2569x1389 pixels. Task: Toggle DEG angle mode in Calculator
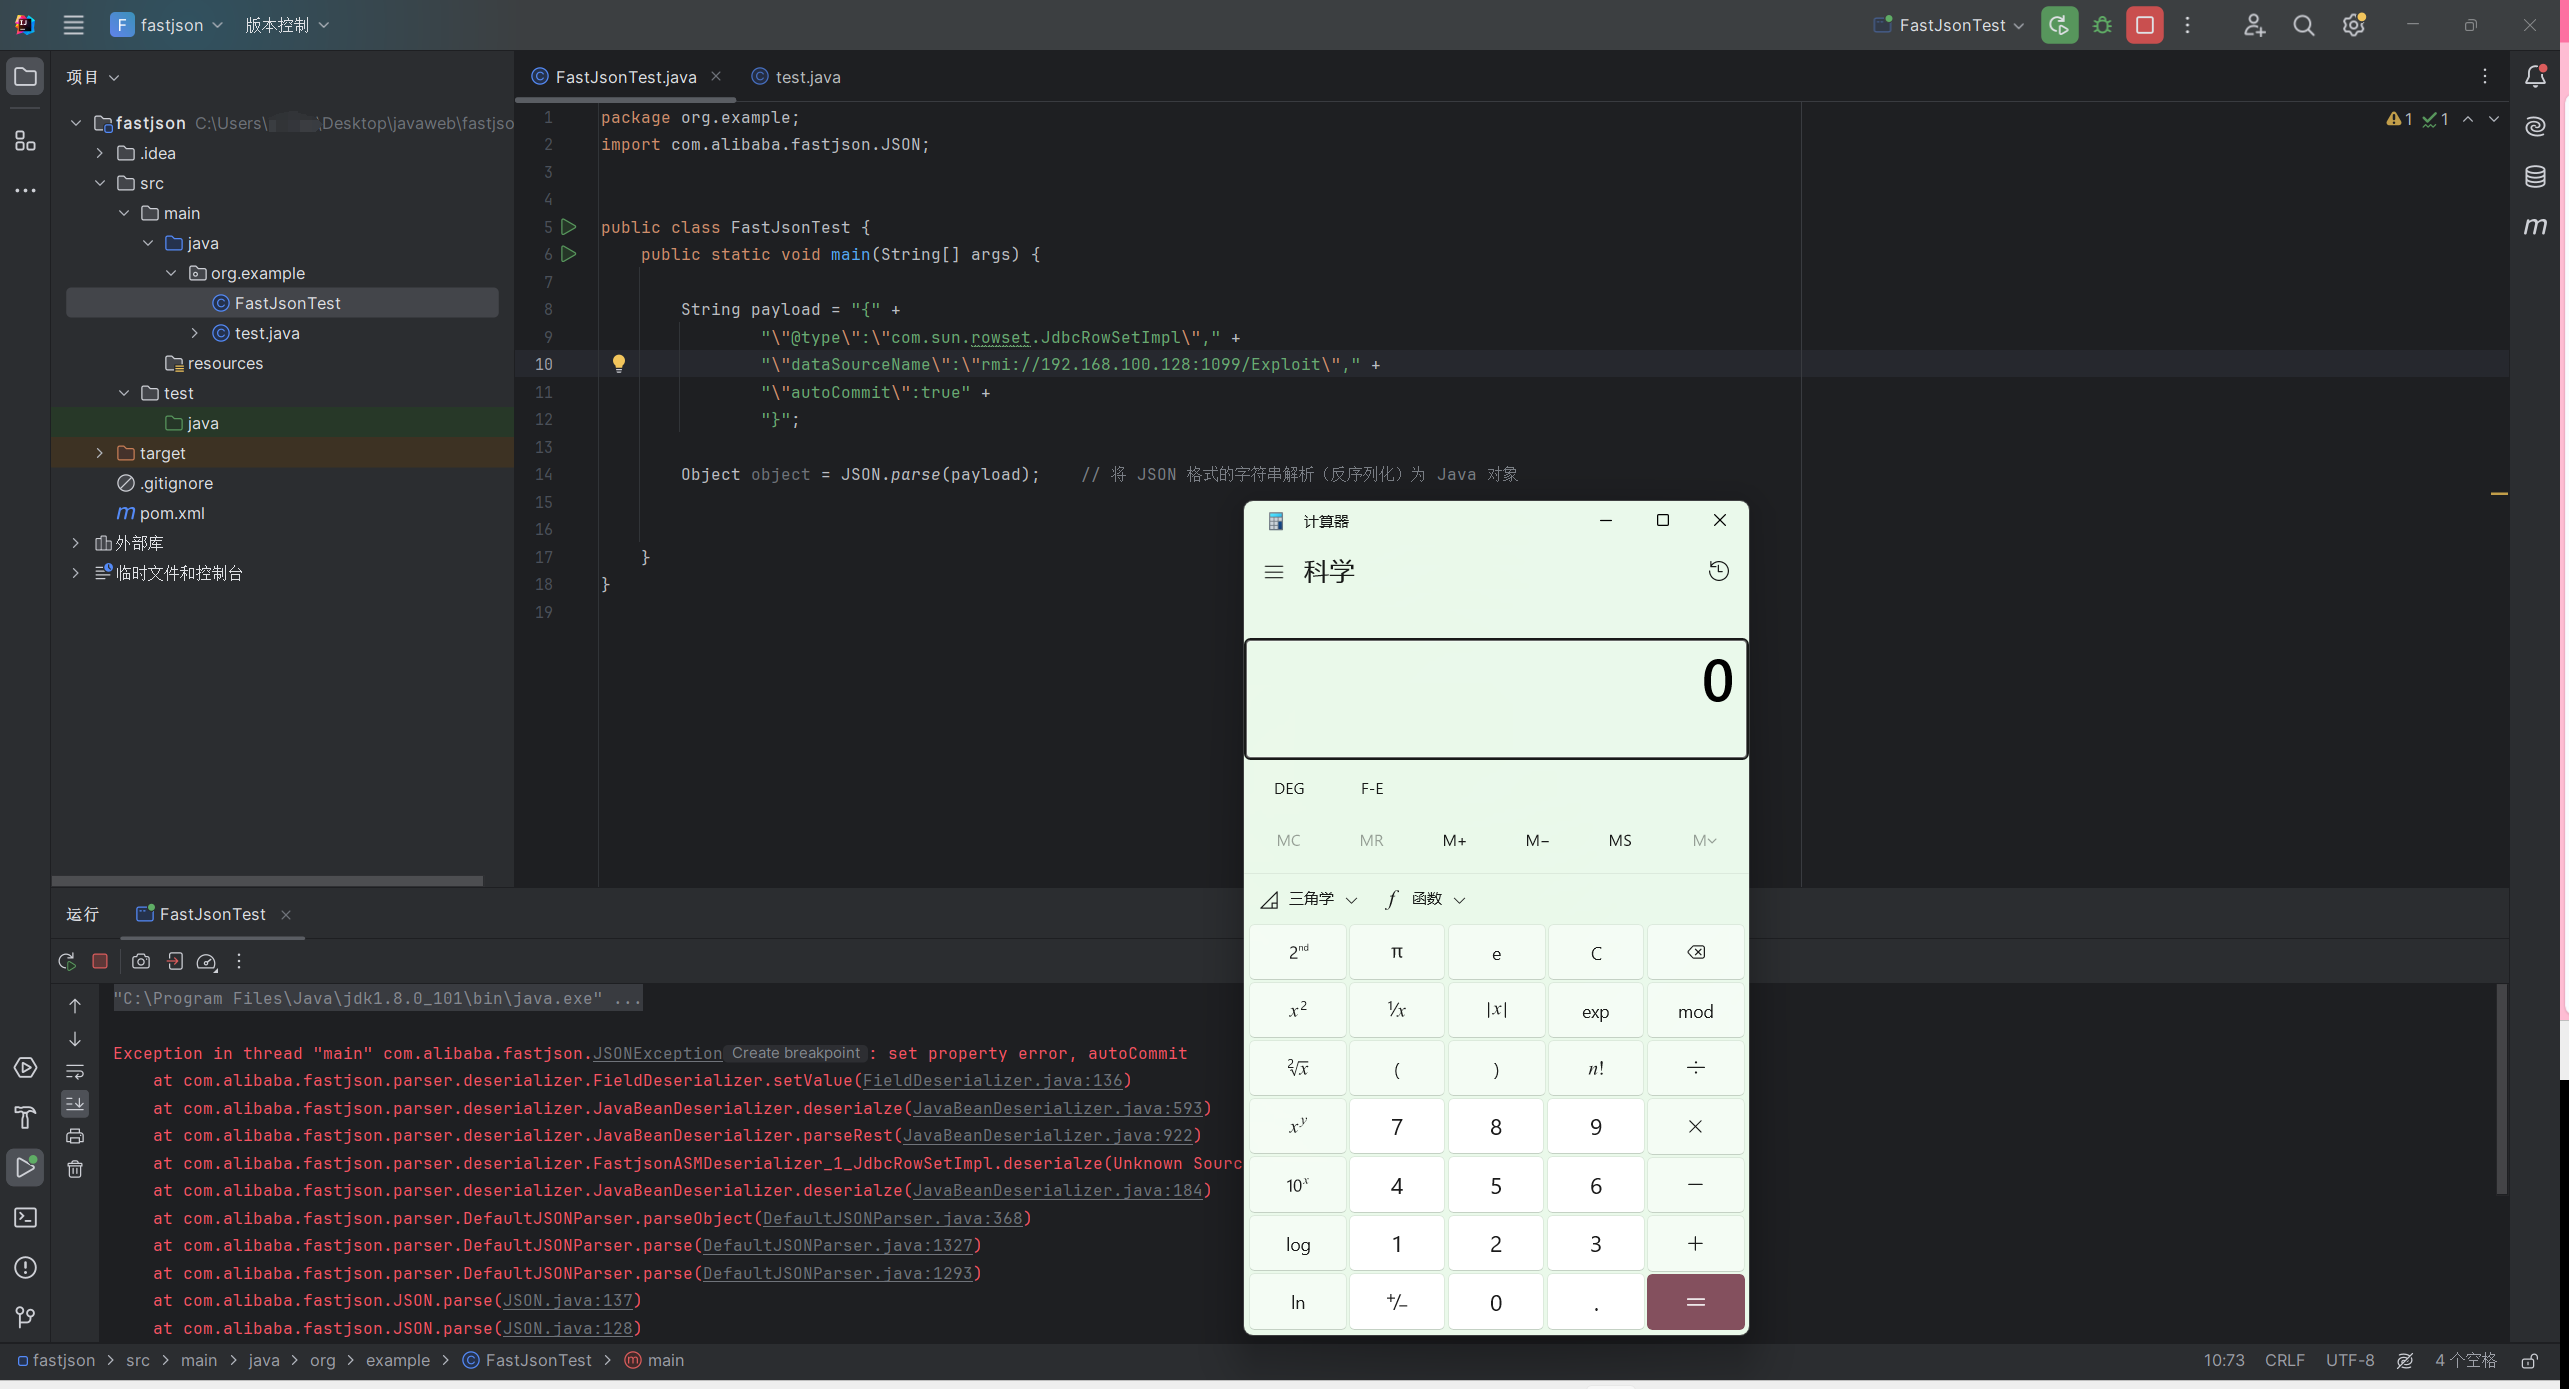pos(1289,788)
